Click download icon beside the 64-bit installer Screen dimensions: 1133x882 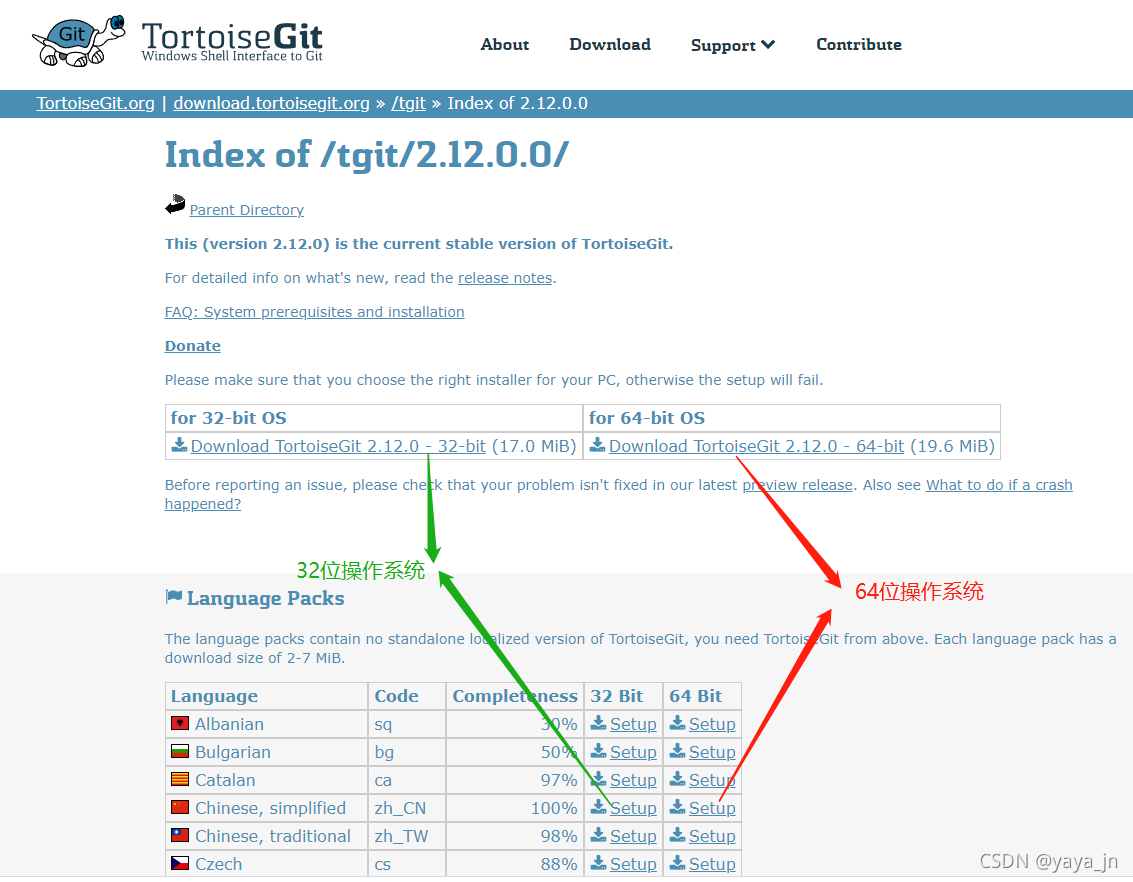(598, 445)
